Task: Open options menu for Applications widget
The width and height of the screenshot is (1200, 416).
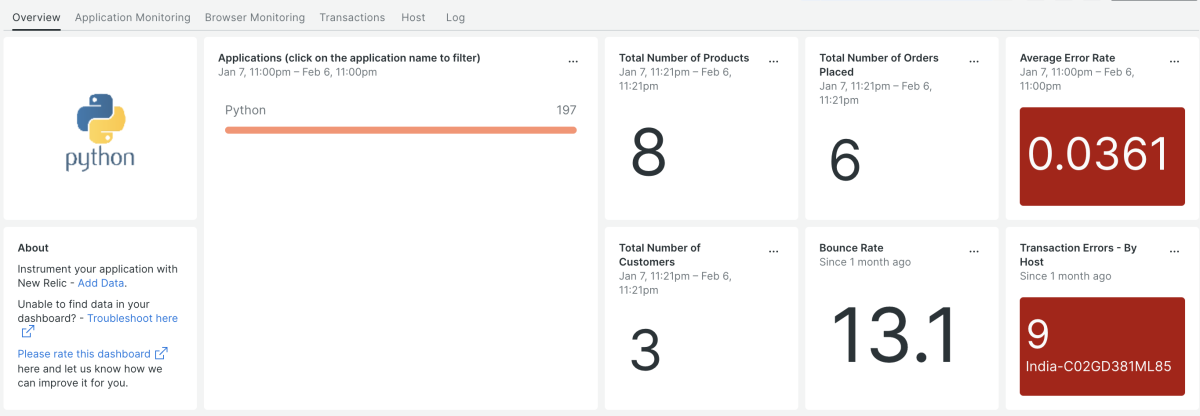Action: tap(573, 61)
